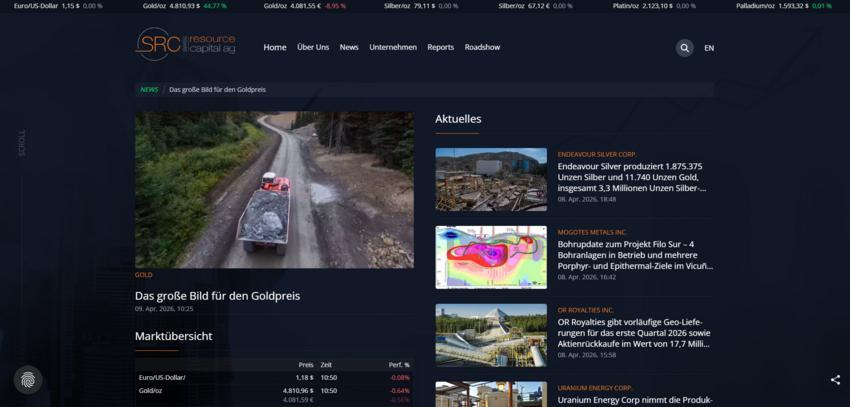Click MOGOTES METALS INC. company label
Image resolution: width=850 pixels, height=407 pixels.
pyautogui.click(x=593, y=232)
